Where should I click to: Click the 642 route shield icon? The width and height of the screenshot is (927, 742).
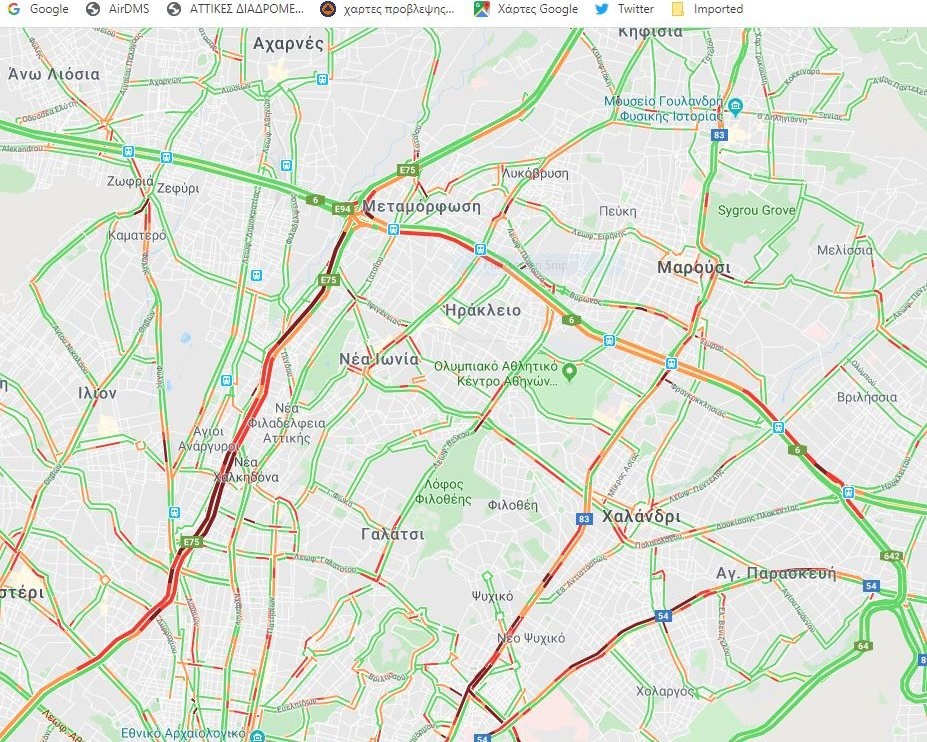891,556
